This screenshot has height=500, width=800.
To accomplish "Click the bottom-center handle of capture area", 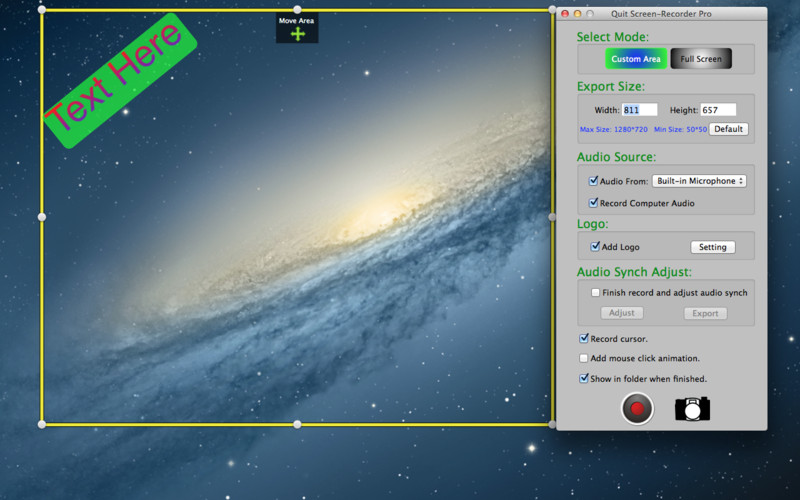I will pos(297,424).
